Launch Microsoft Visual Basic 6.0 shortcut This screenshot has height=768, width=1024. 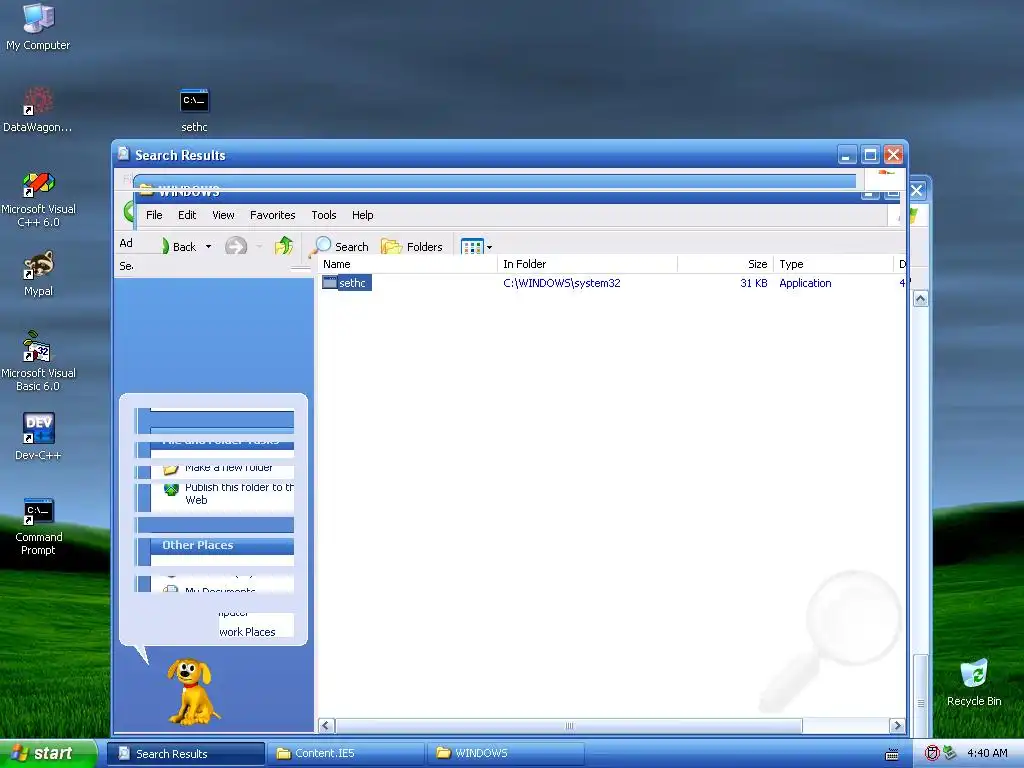[39, 361]
